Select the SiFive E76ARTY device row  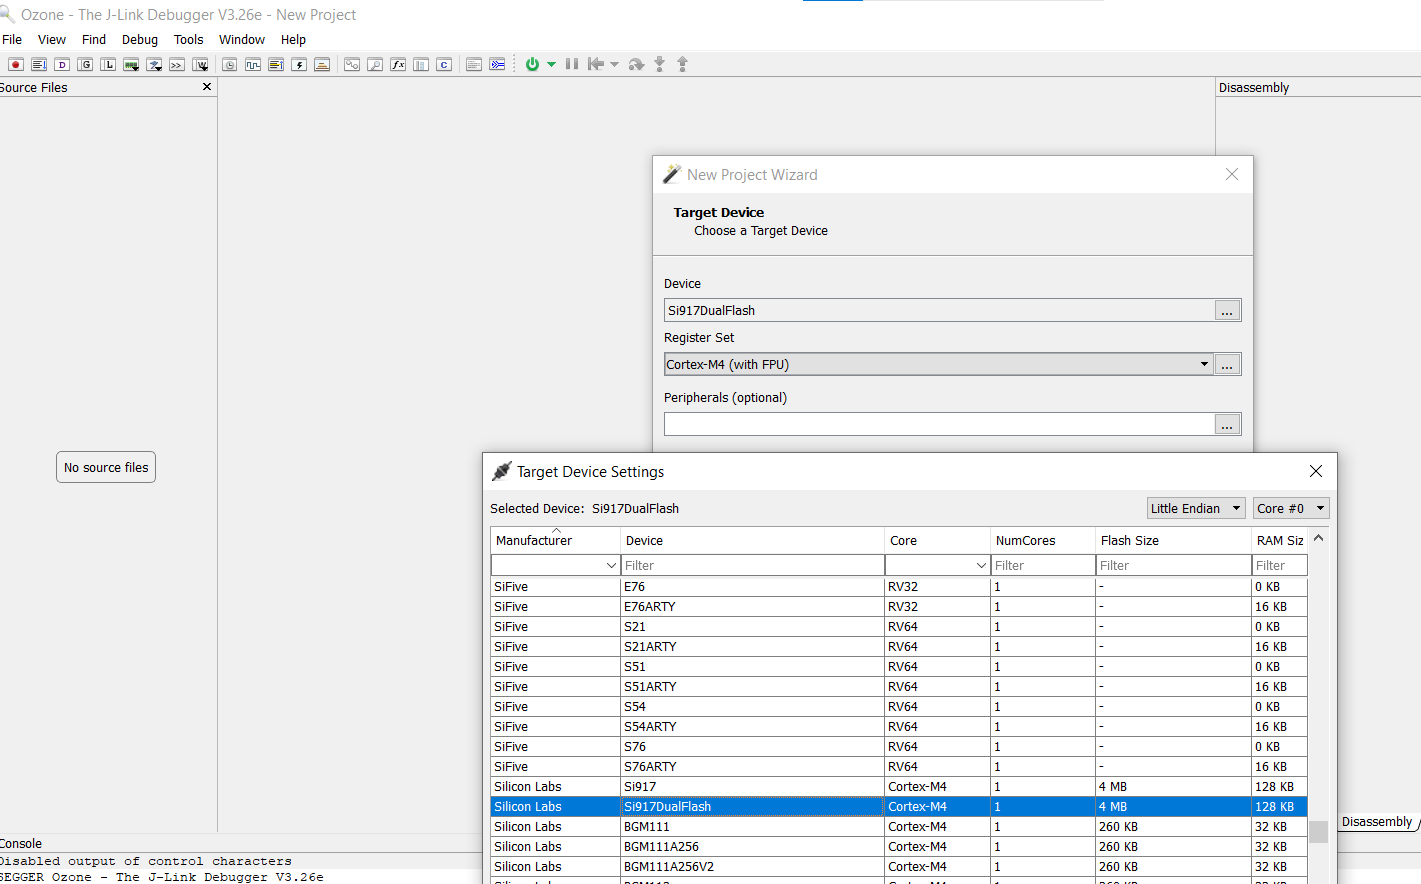(899, 607)
